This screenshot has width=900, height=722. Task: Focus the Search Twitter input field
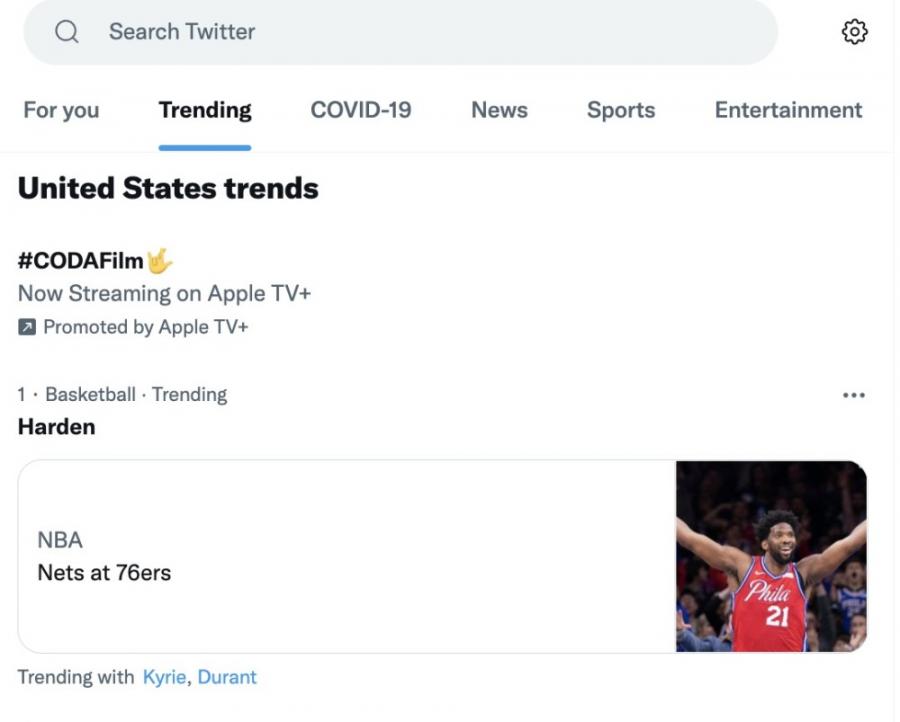[x=400, y=32]
